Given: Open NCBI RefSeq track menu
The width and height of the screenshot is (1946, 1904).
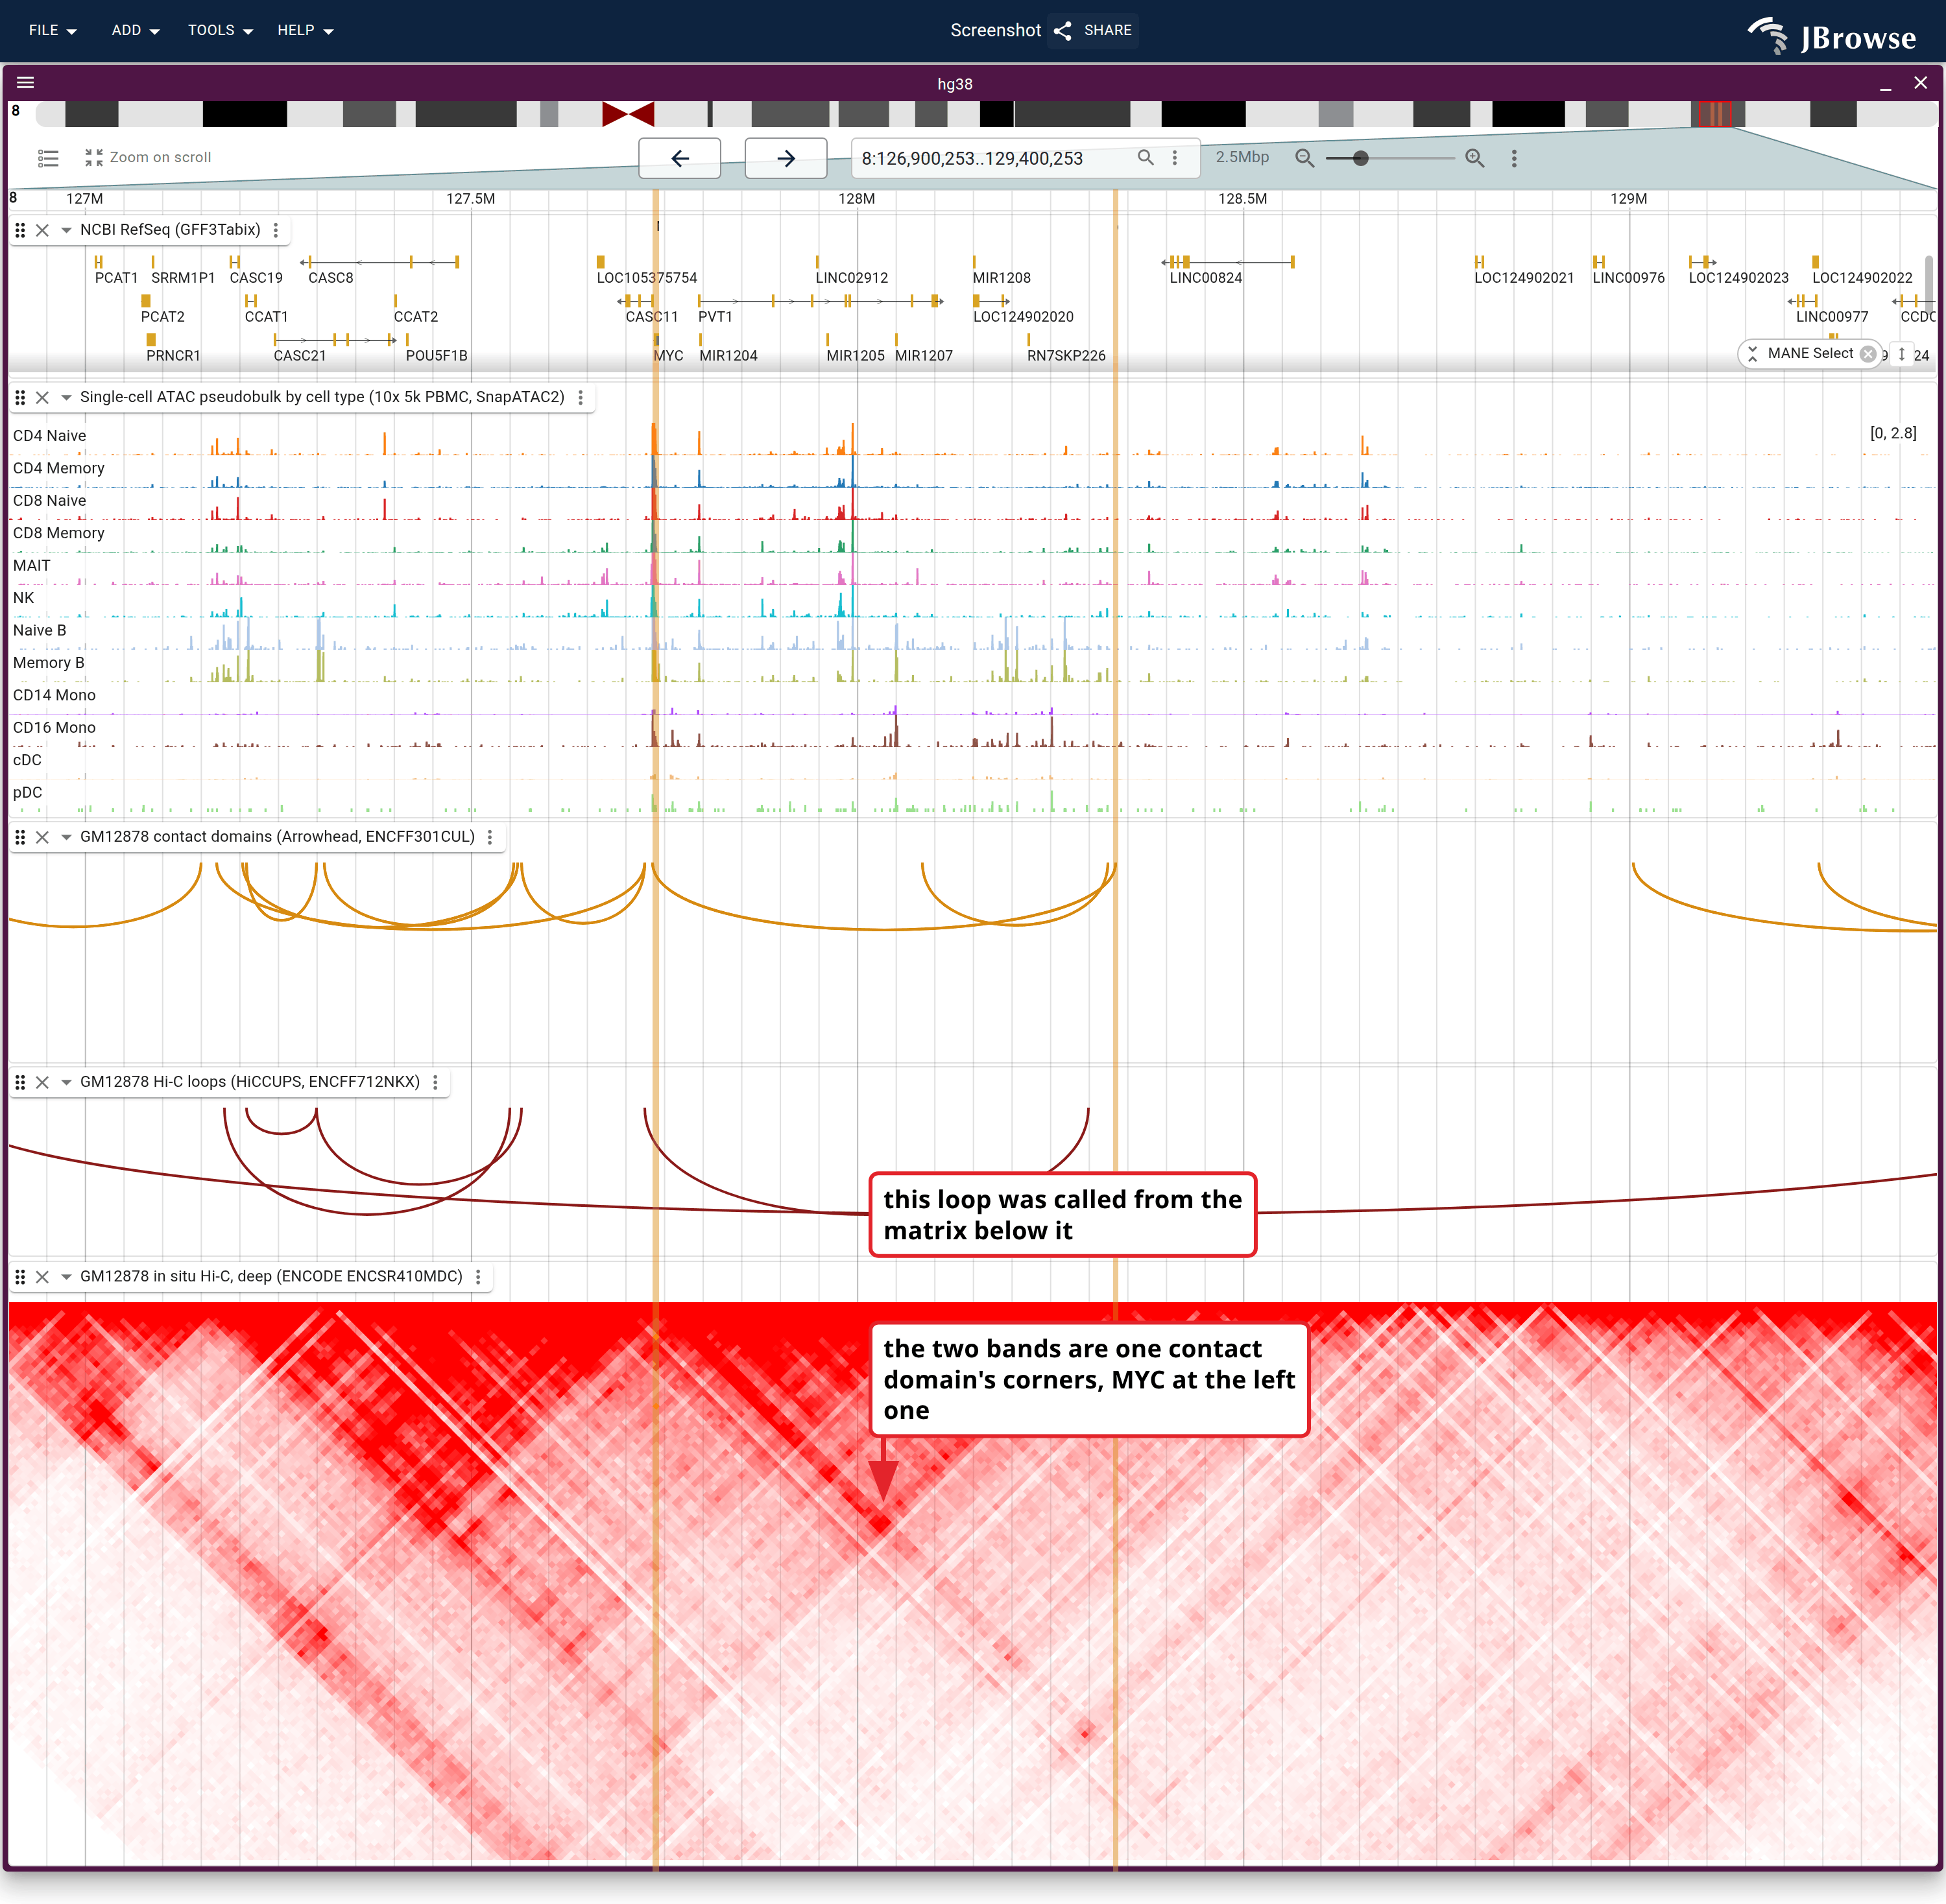Looking at the screenshot, I should coord(276,230).
